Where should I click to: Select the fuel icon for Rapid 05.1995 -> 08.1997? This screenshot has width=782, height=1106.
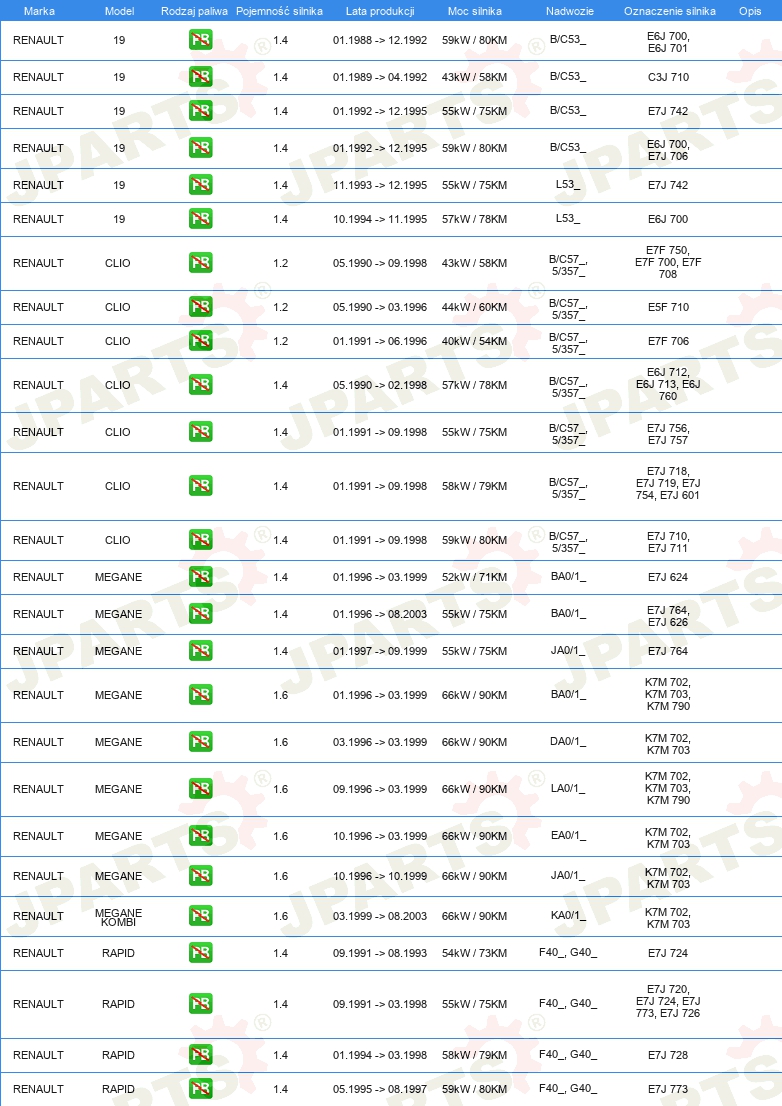click(201, 1089)
